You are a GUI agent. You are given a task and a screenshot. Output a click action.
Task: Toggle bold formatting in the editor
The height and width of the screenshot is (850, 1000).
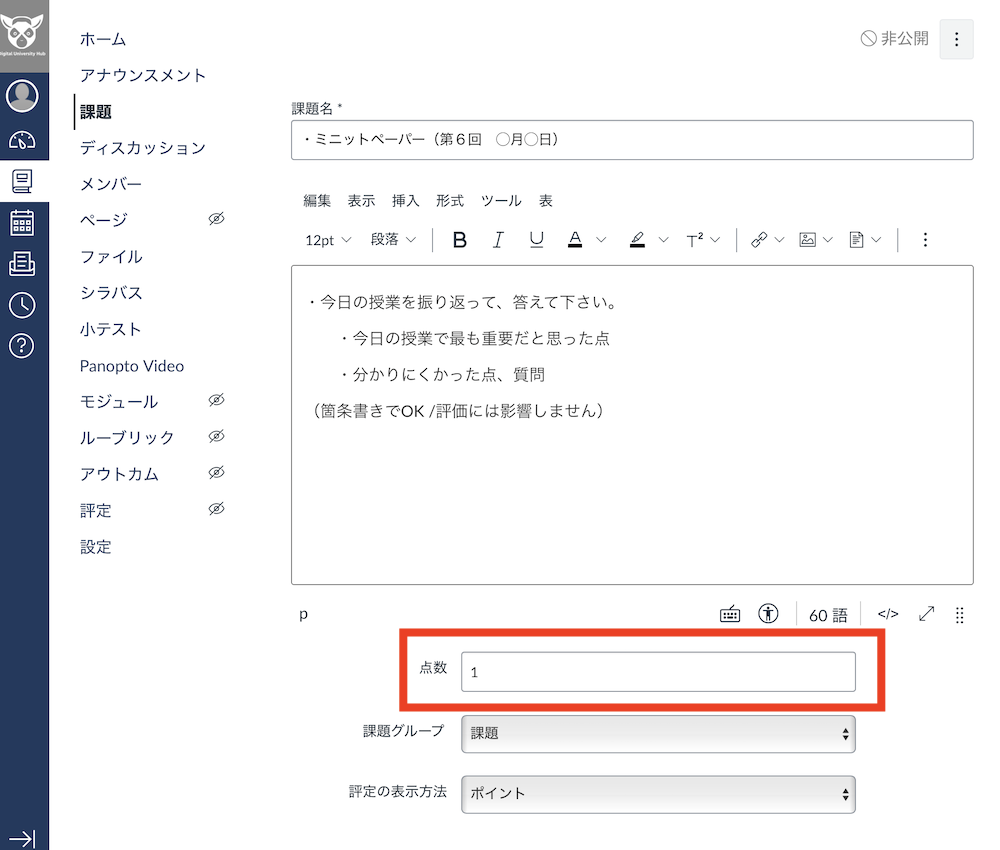(459, 239)
